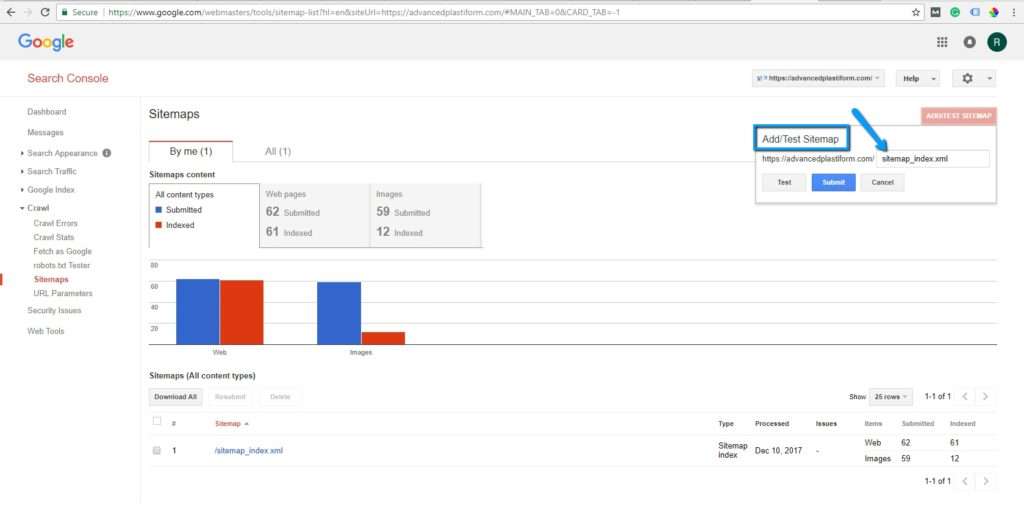Open the /sitemap_index.xml link

(249, 450)
